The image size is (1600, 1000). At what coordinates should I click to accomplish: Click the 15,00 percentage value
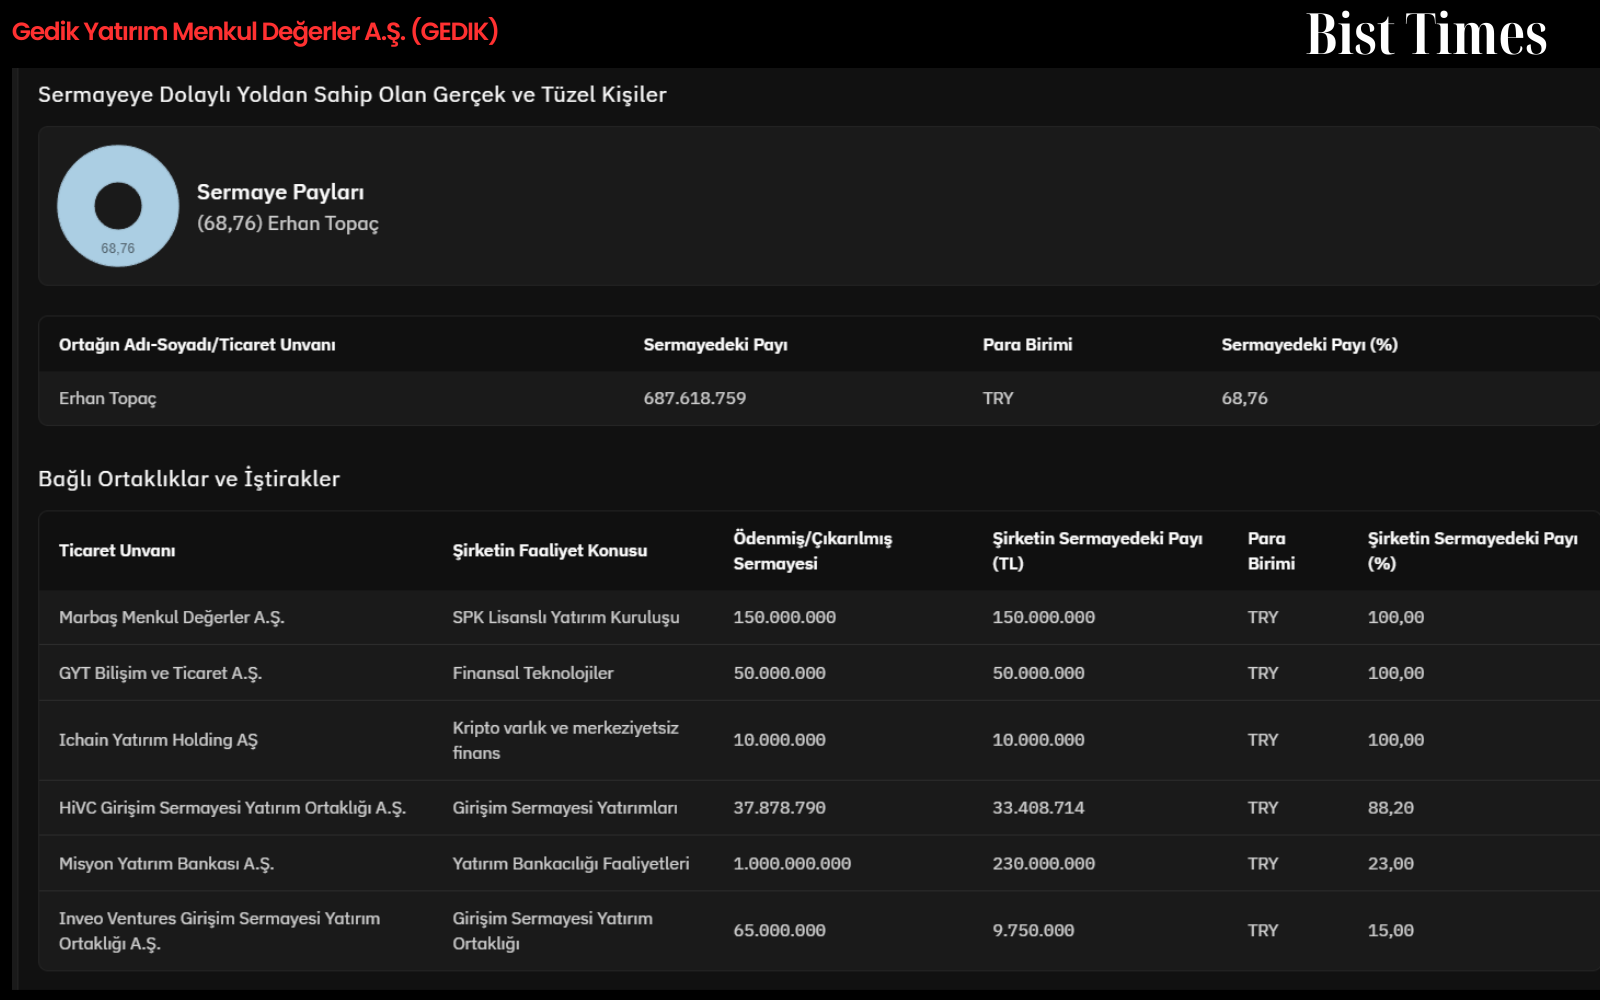[1390, 931]
